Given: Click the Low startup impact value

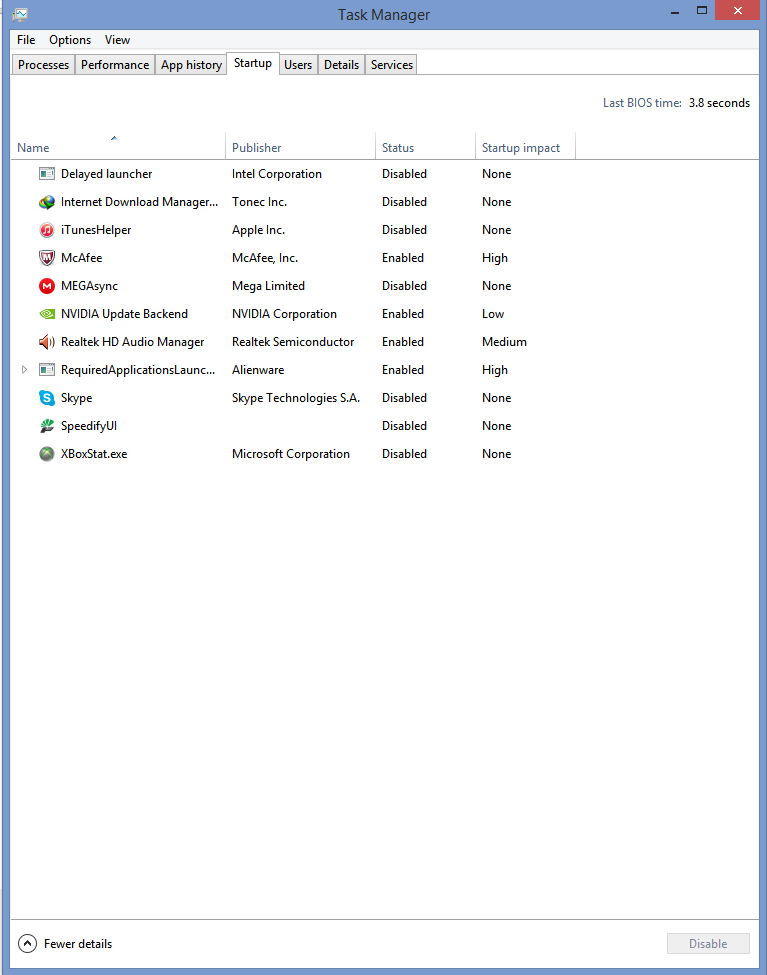Looking at the screenshot, I should pyautogui.click(x=493, y=314).
